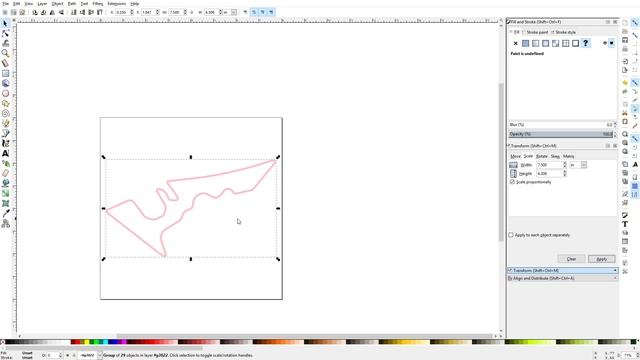Select the Spiral tool

tap(5, 113)
